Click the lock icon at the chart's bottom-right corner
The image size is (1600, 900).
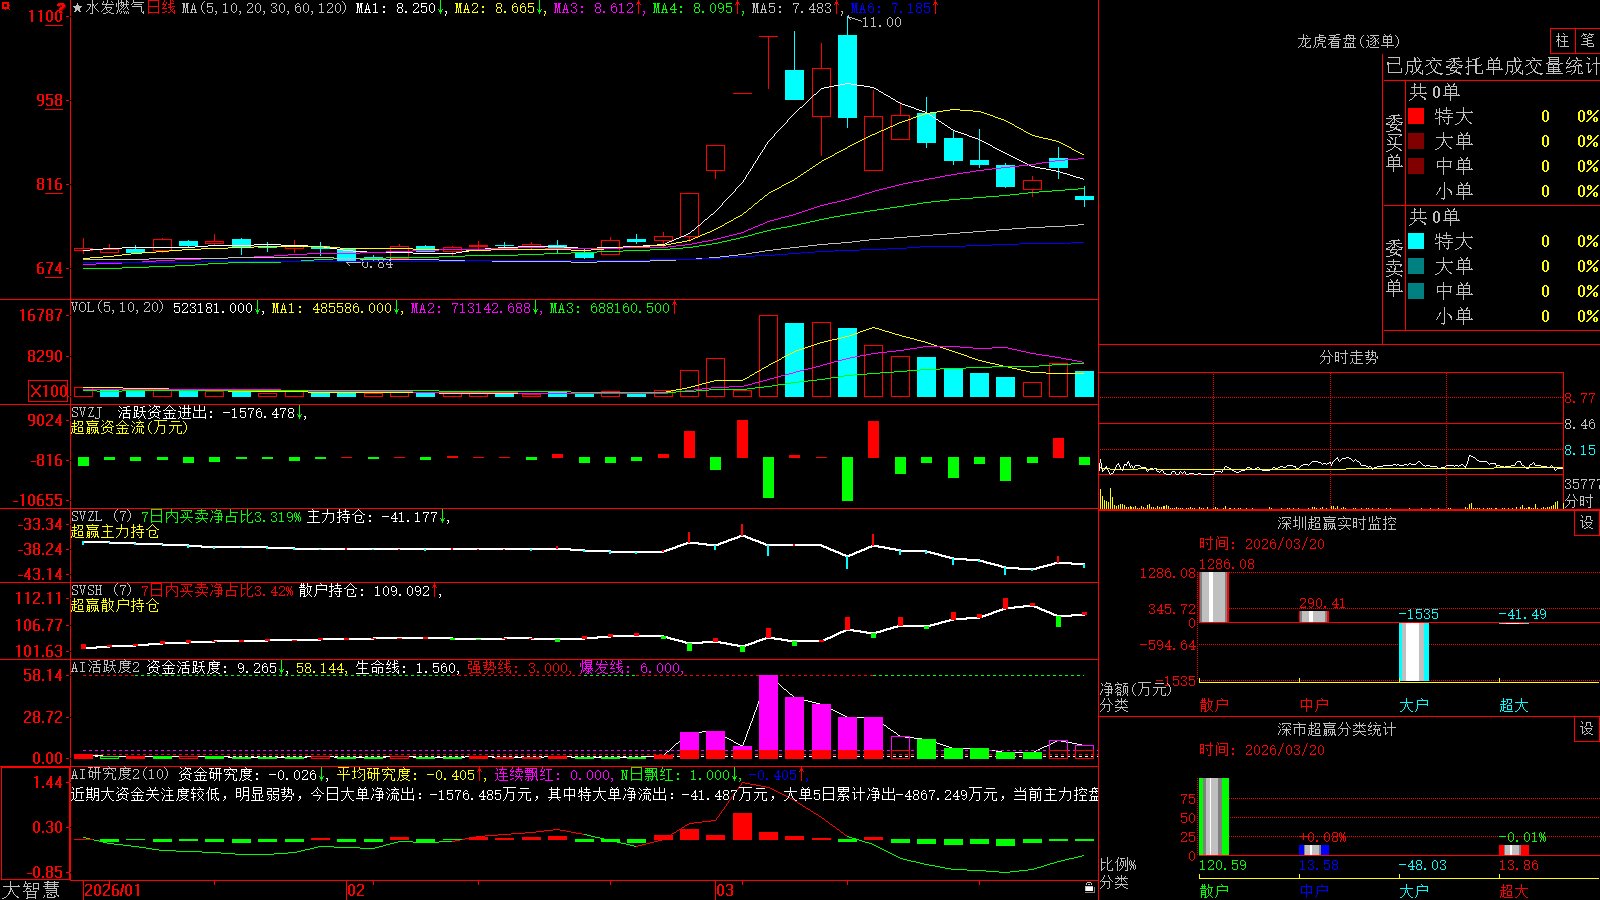(x=1090, y=887)
